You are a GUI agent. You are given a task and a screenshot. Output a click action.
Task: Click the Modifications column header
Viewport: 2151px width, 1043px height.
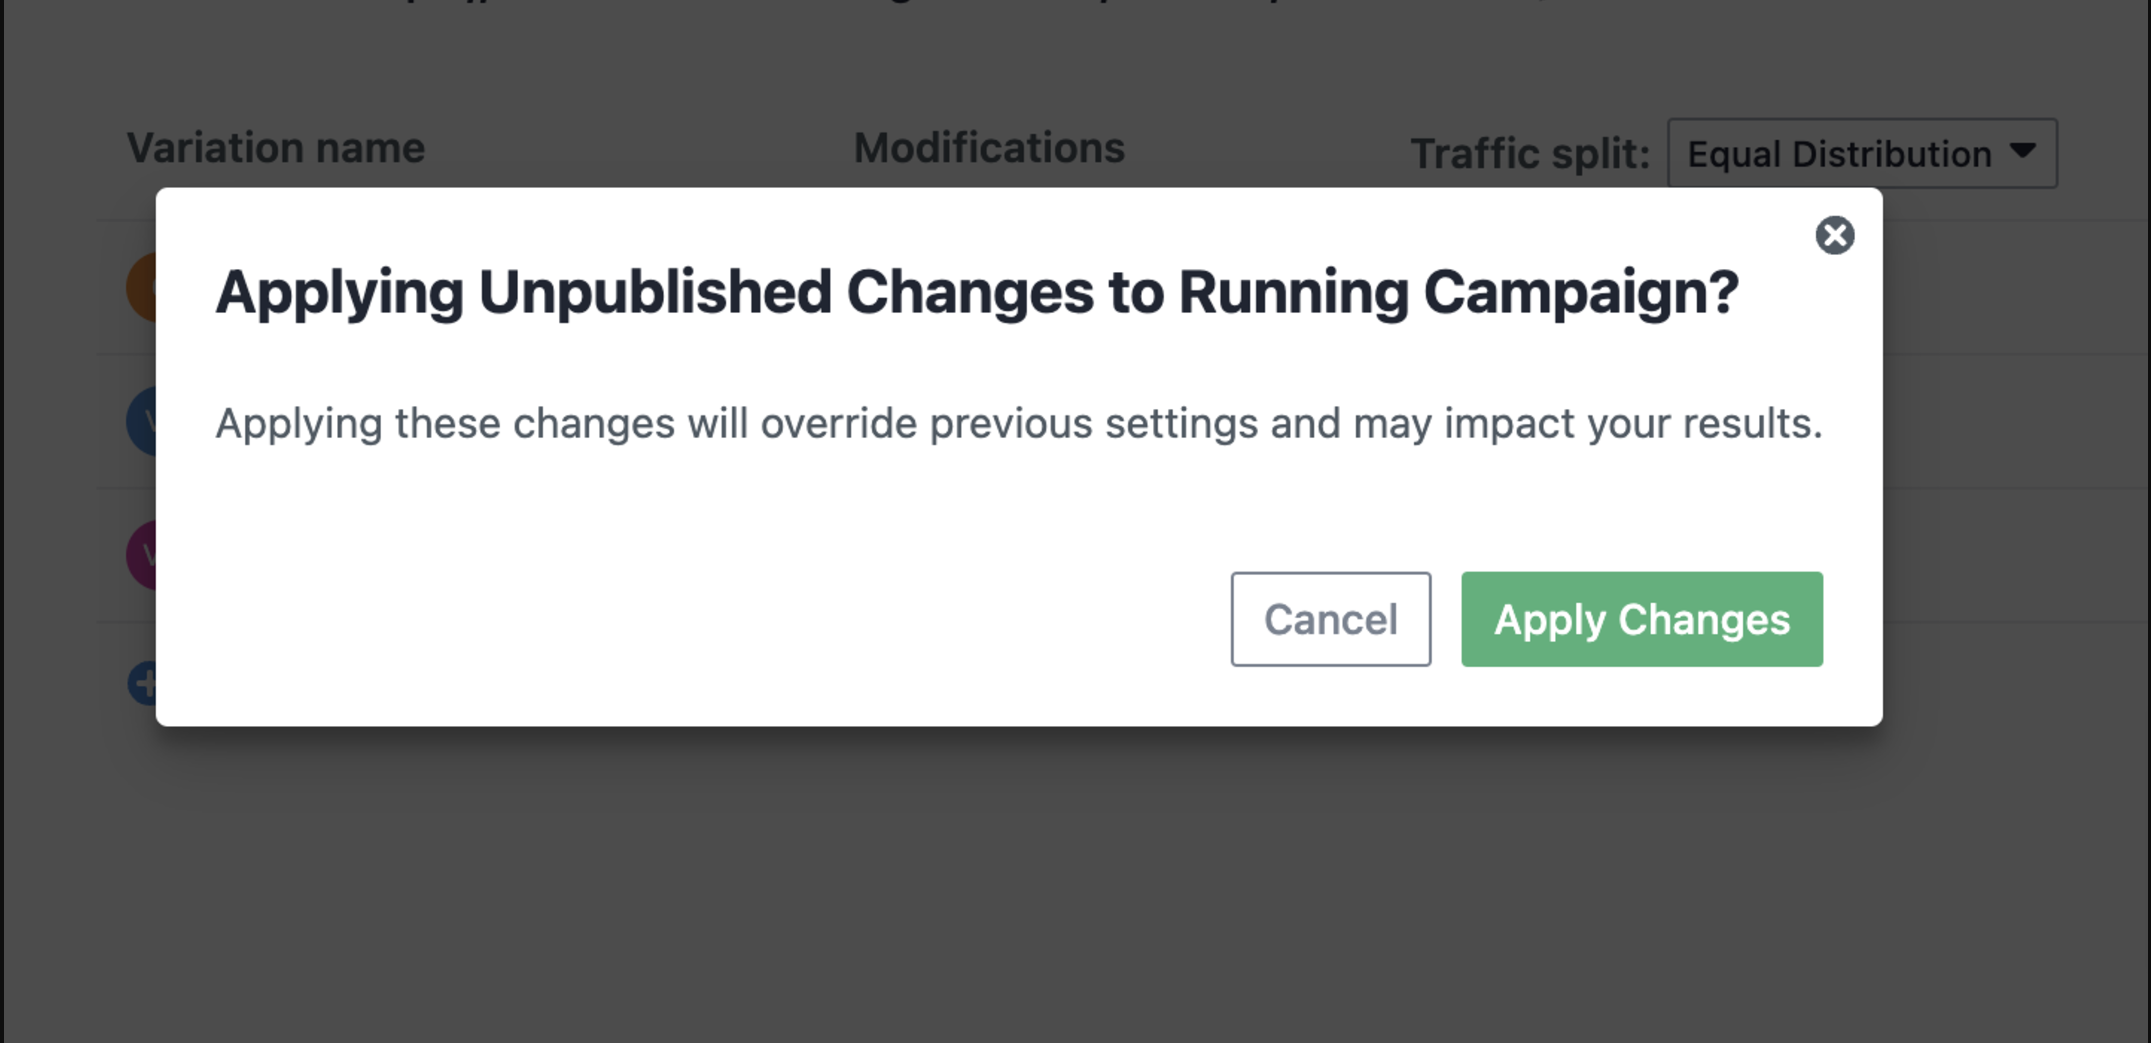click(x=989, y=148)
